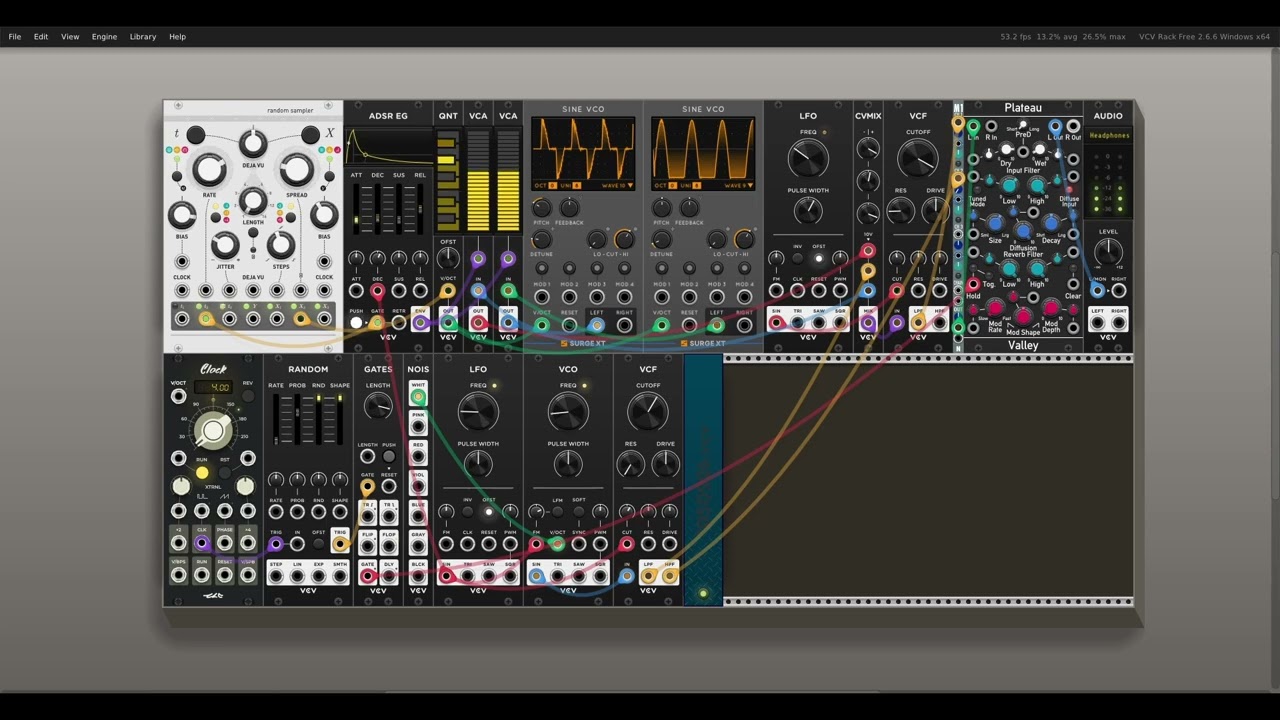Click the AUDIO module L/MON input jack
This screenshot has height=720, width=1280.
(x=1097, y=291)
